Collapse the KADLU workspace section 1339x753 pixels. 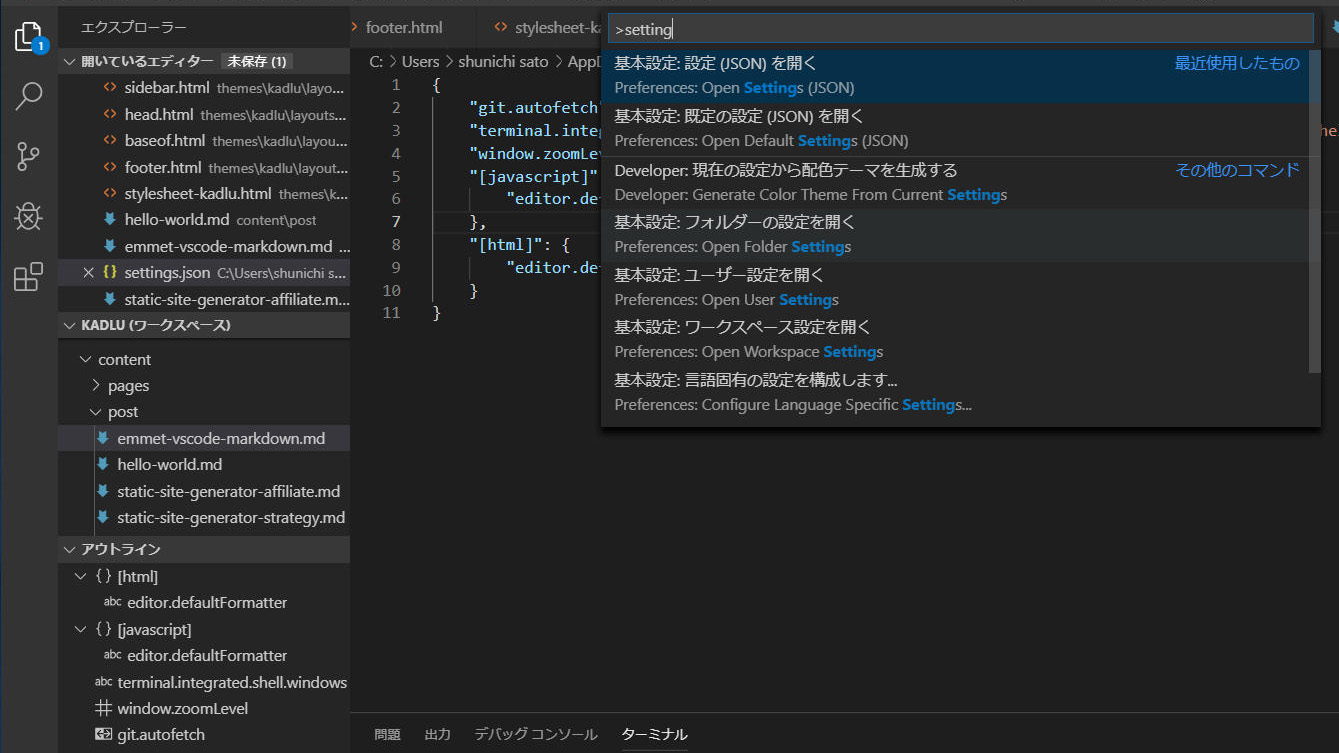(x=69, y=325)
